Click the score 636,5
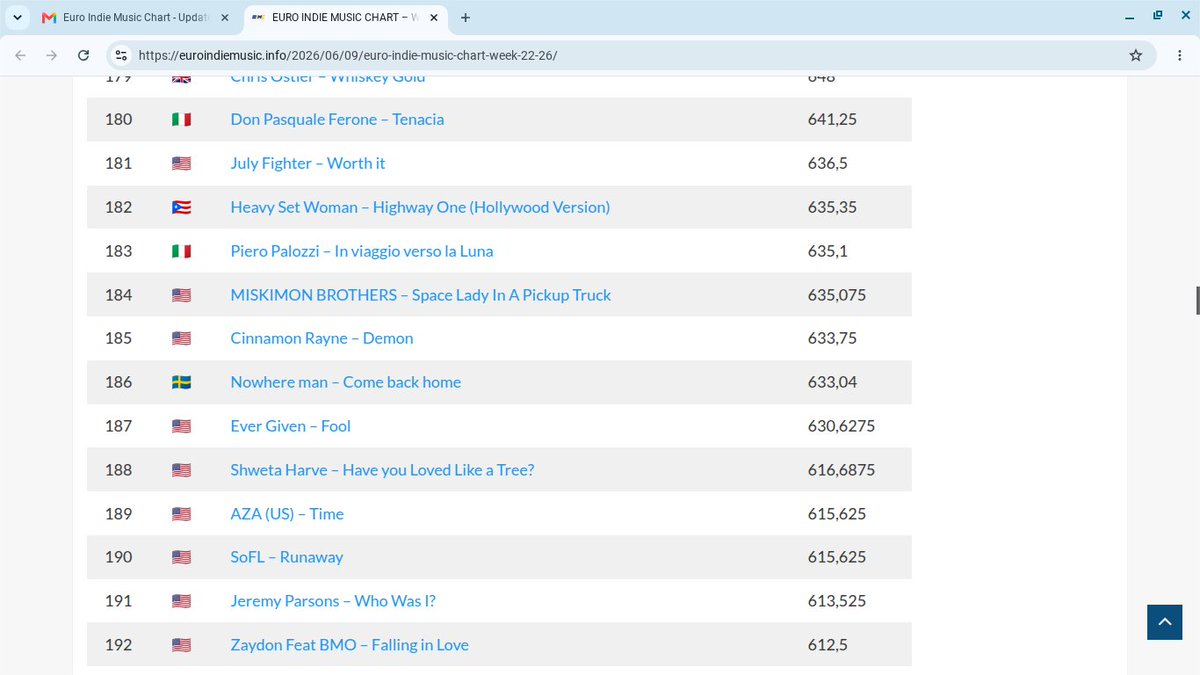 pos(828,163)
